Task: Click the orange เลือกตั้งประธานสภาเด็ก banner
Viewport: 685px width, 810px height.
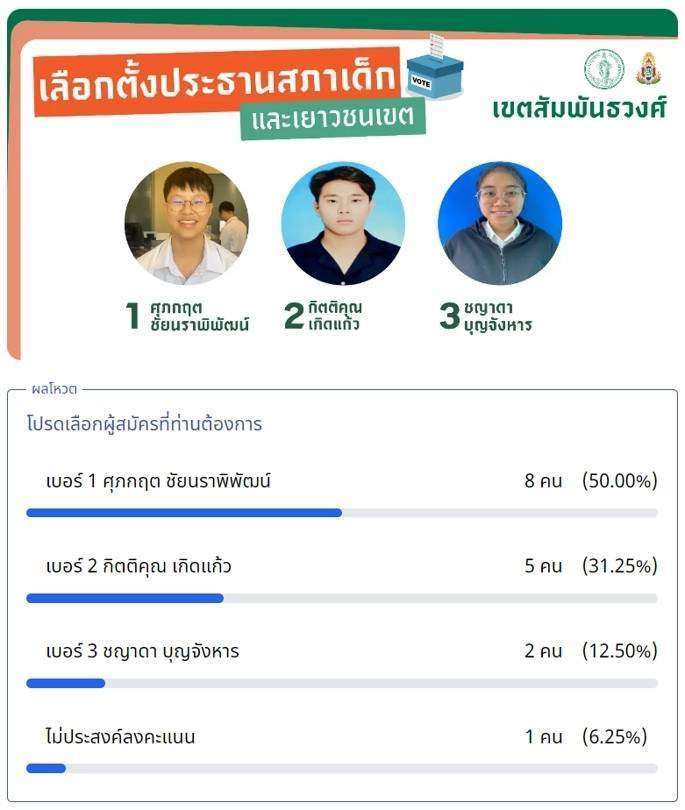Action: tap(218, 82)
